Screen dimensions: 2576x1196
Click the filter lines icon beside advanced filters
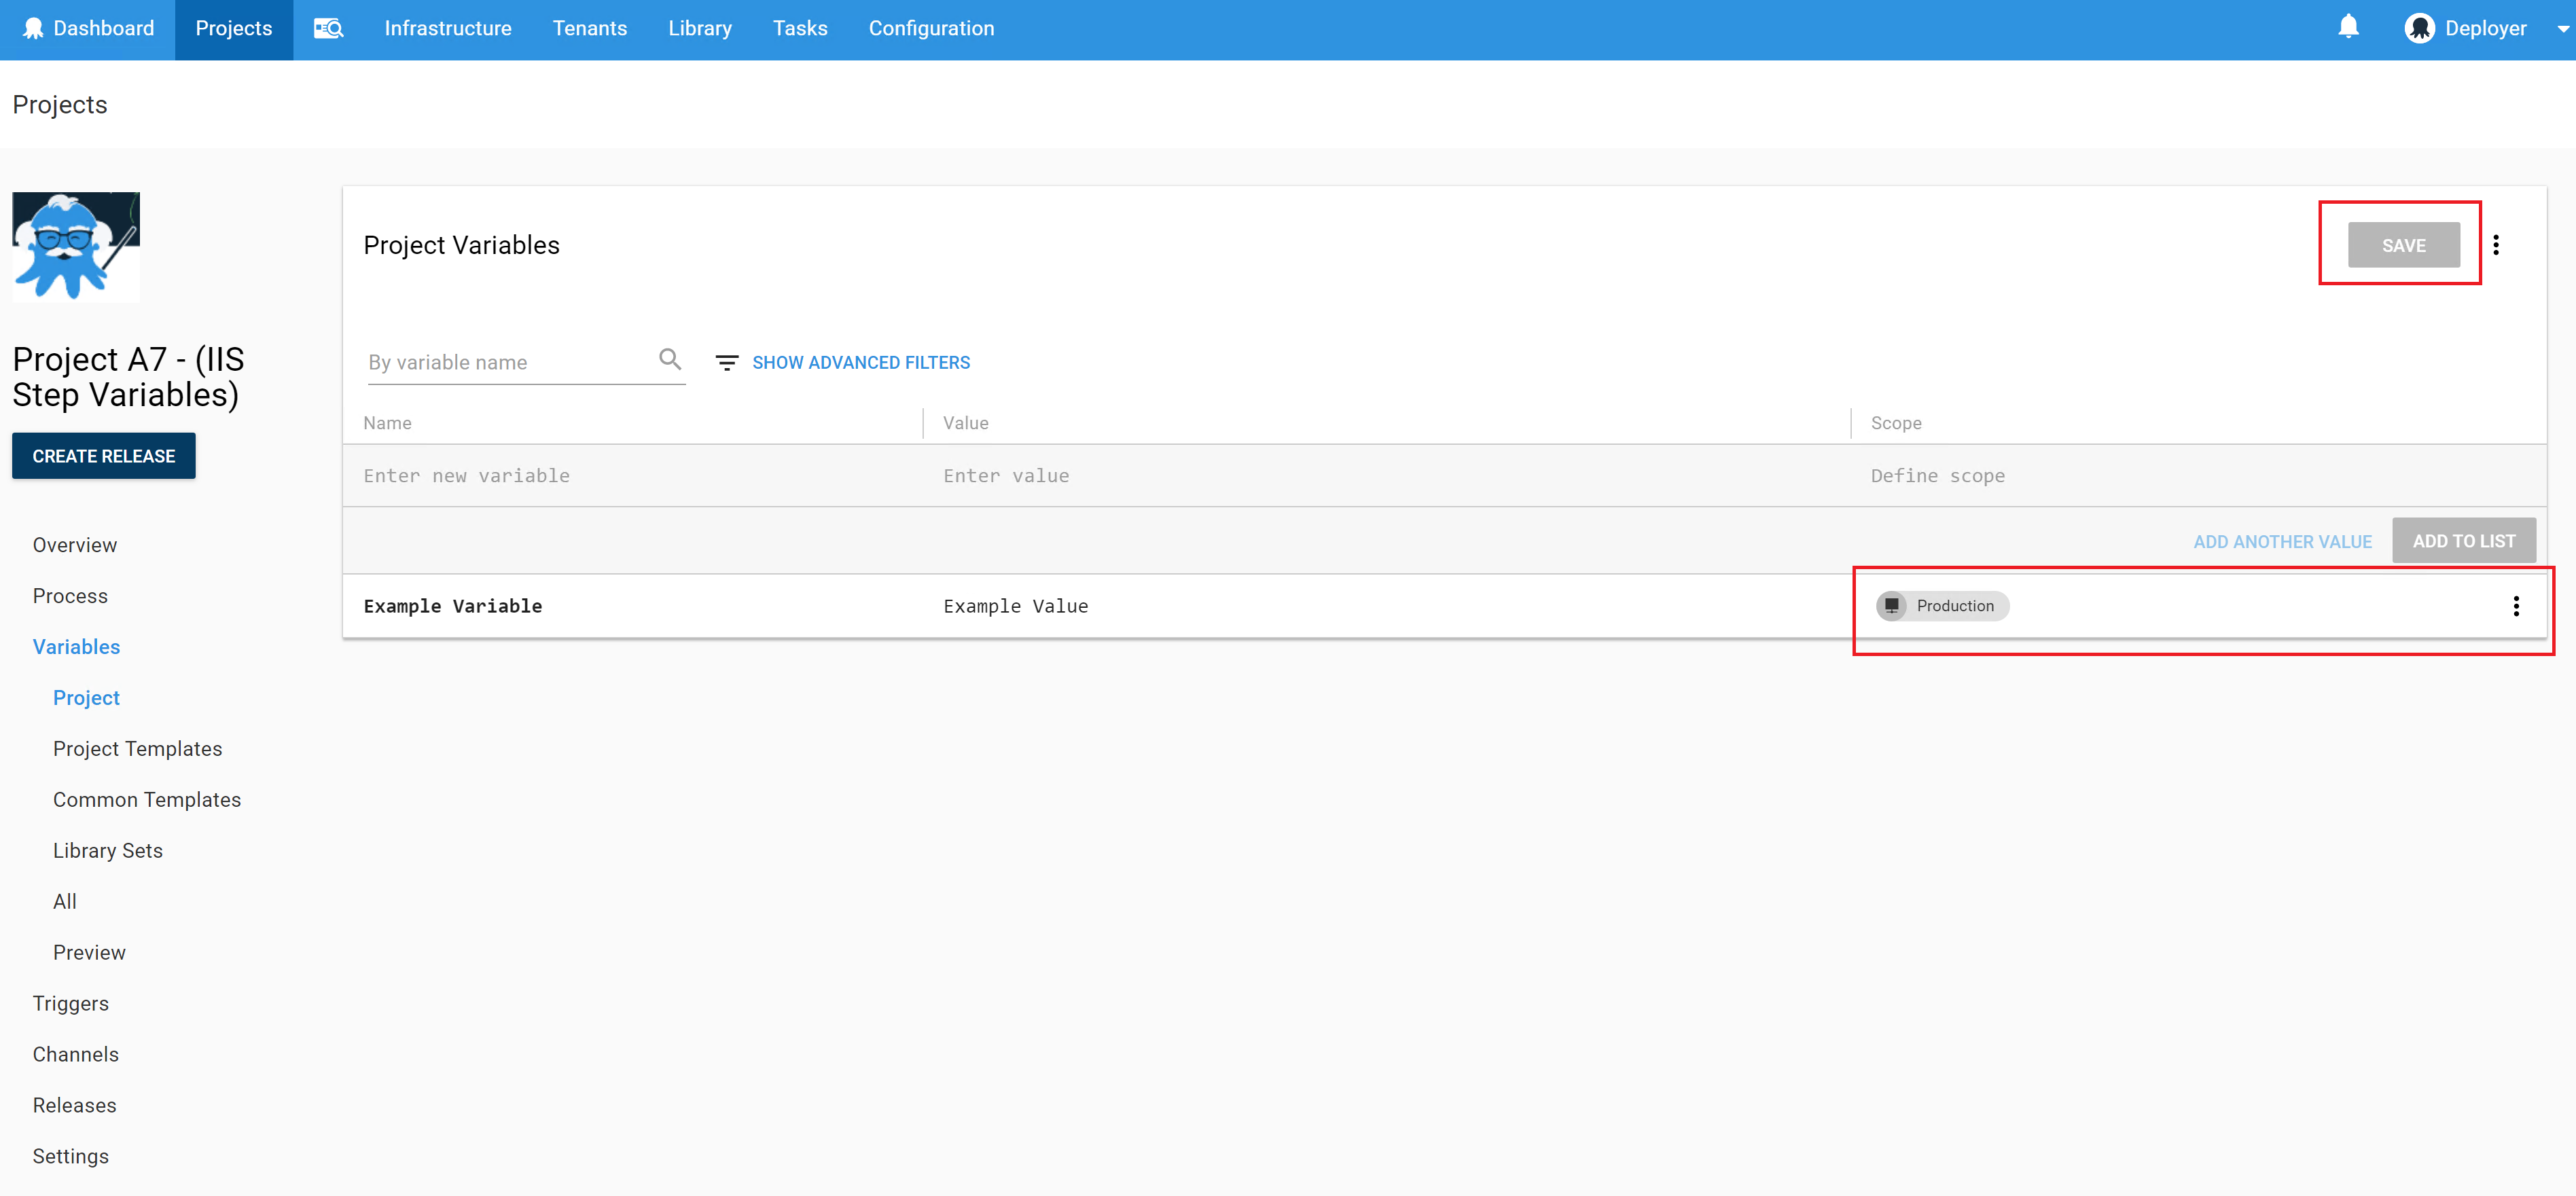[727, 363]
